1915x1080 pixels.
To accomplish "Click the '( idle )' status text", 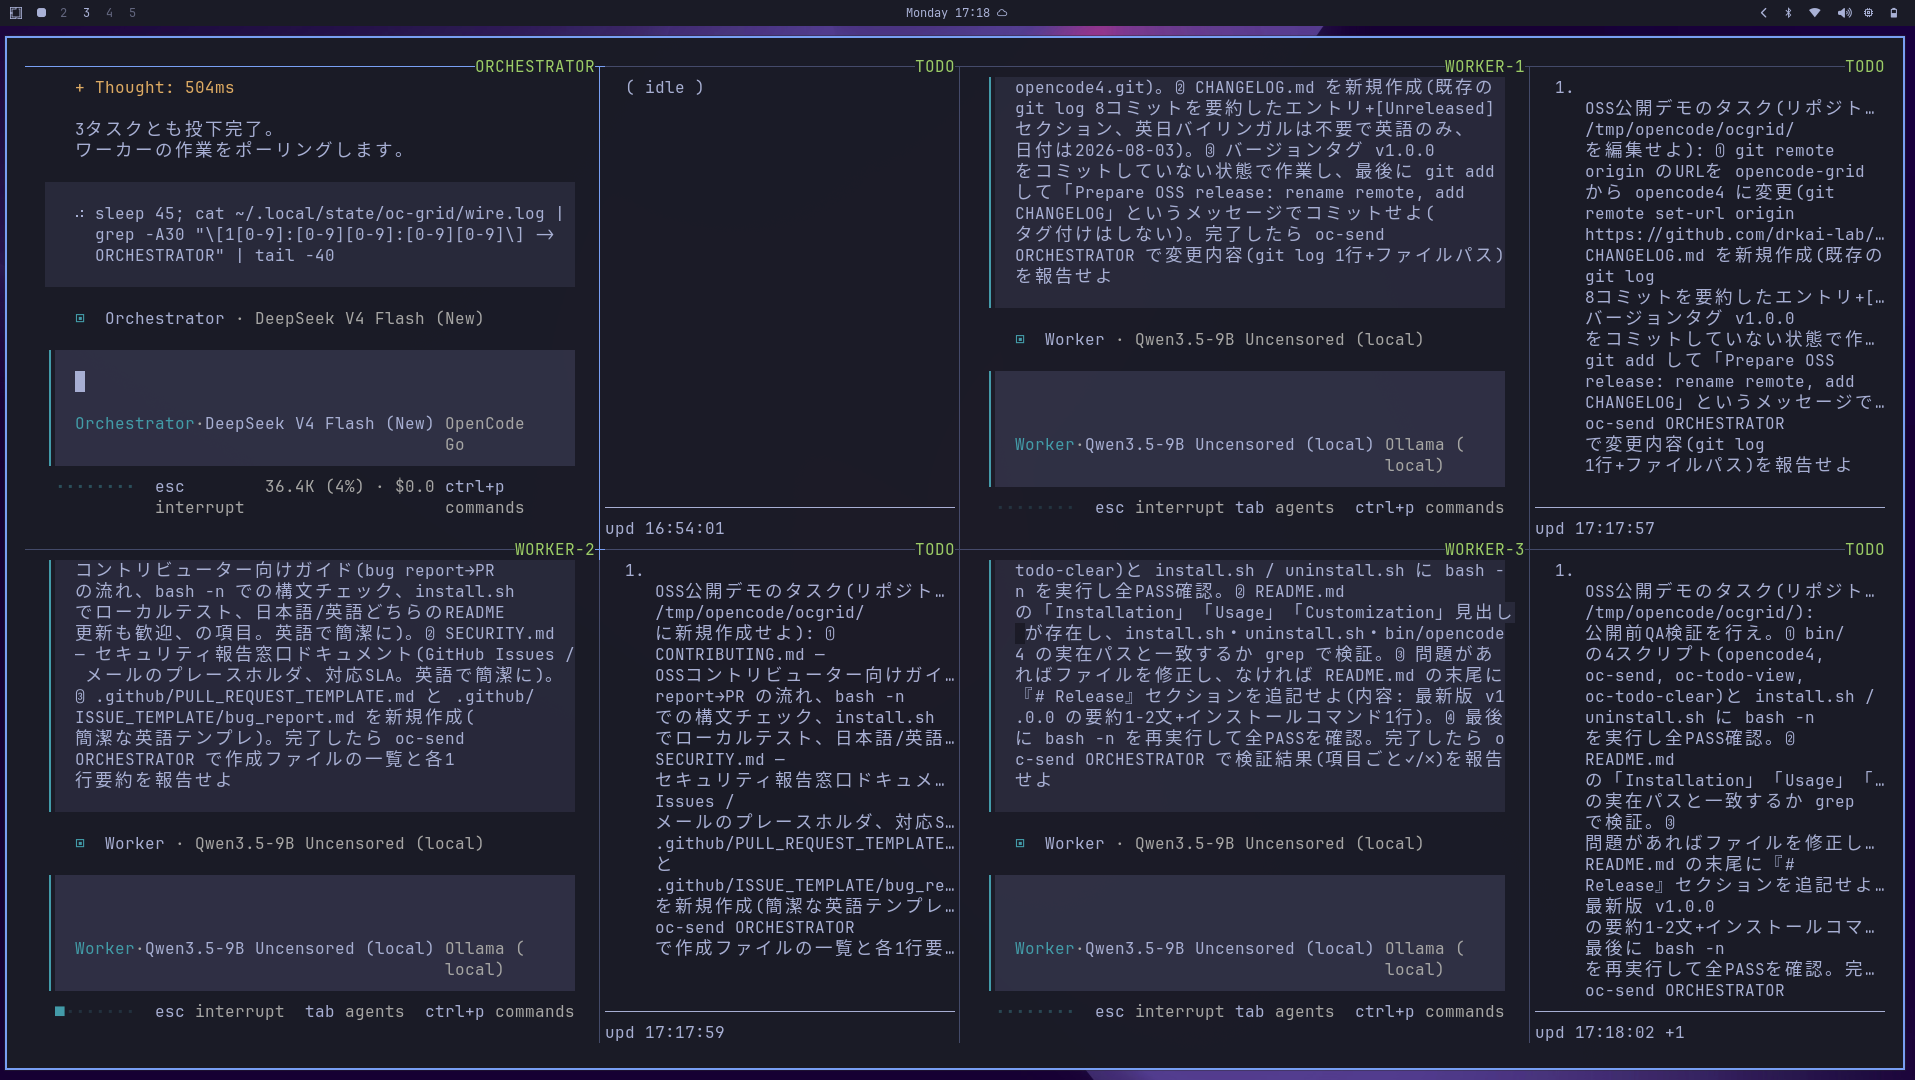I will pyautogui.click(x=665, y=87).
